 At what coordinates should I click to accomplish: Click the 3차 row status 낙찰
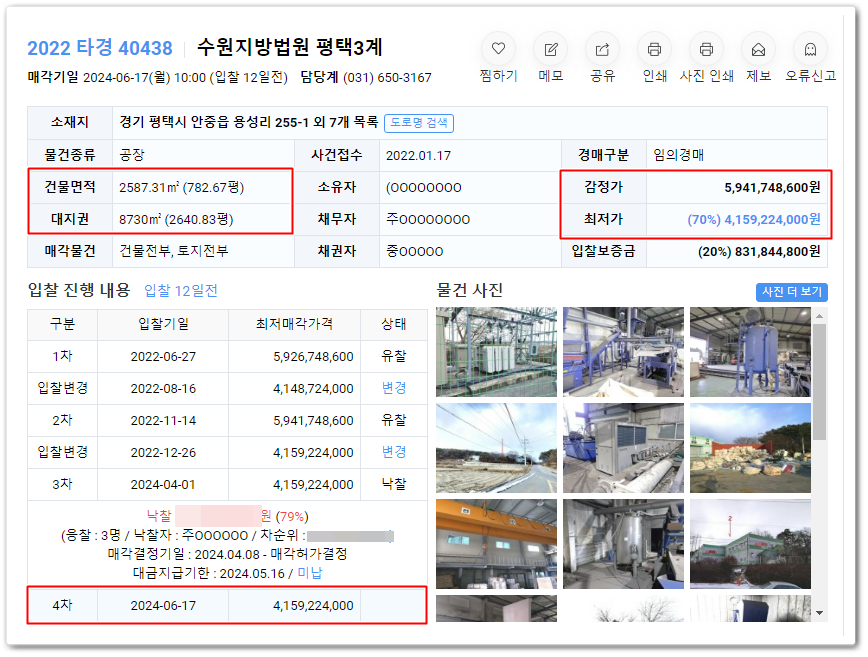pos(394,484)
